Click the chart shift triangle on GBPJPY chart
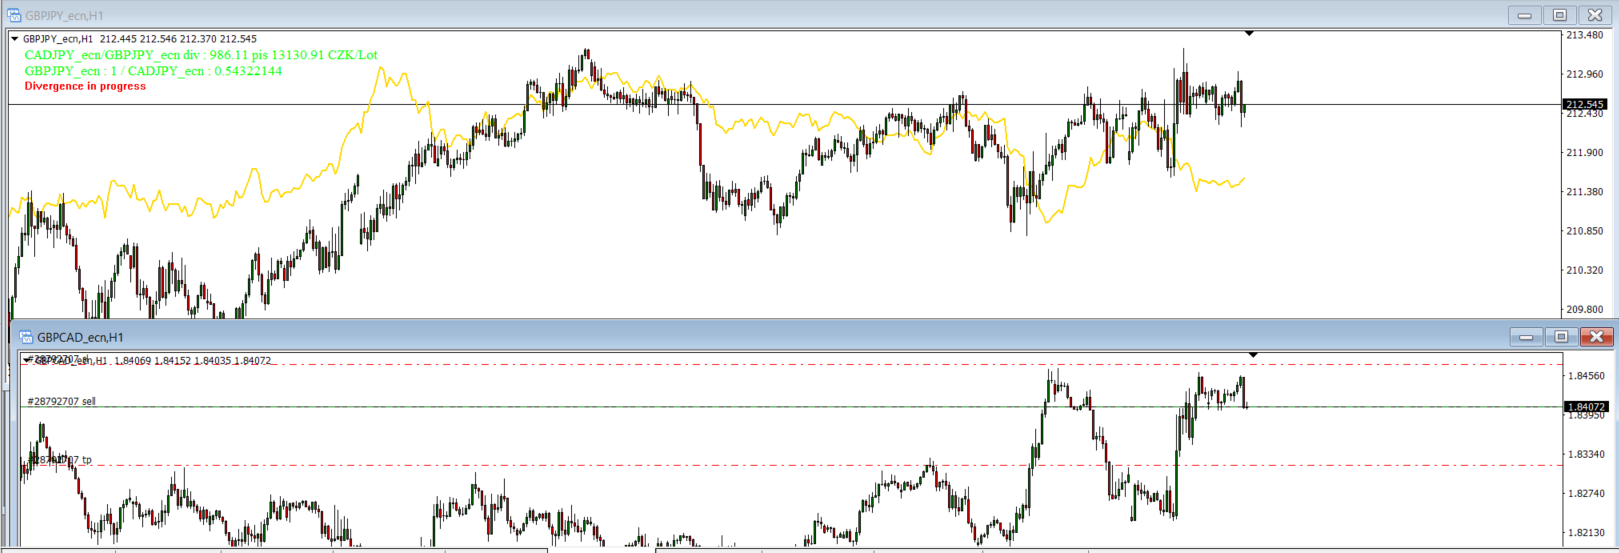 [x=1249, y=34]
